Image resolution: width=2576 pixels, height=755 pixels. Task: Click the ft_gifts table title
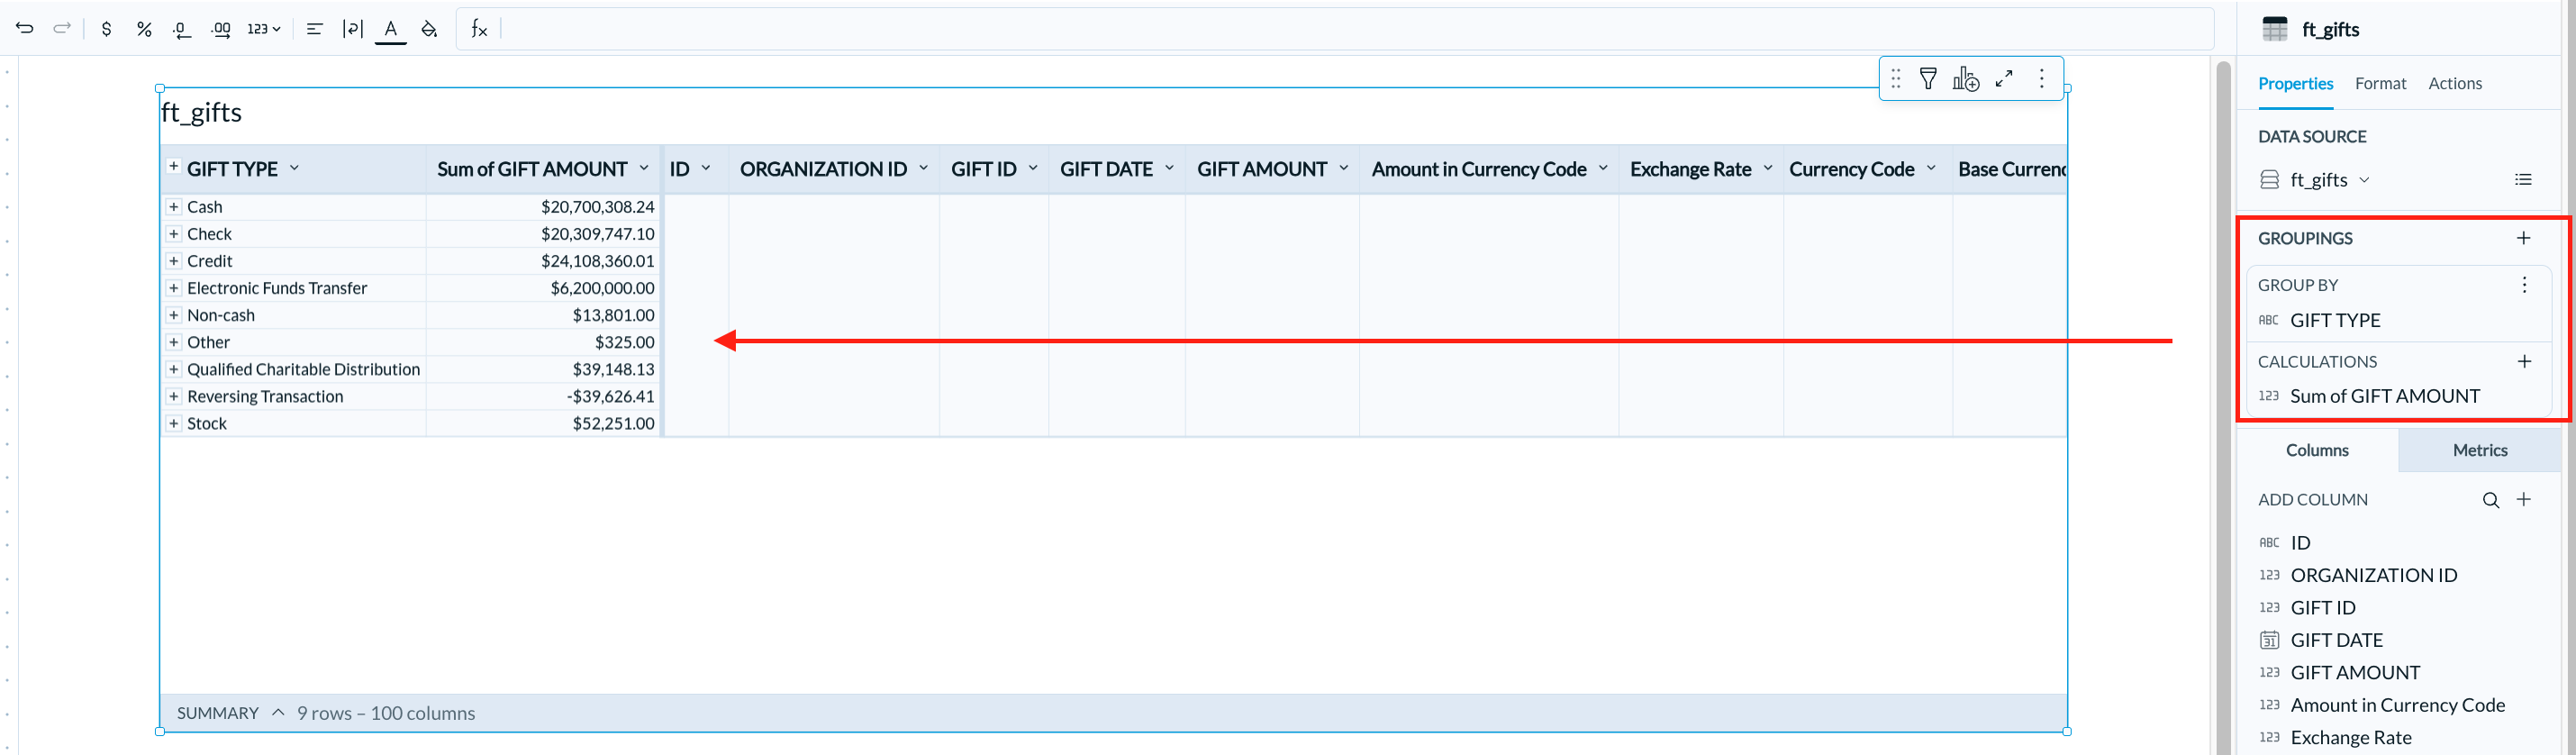[202, 113]
